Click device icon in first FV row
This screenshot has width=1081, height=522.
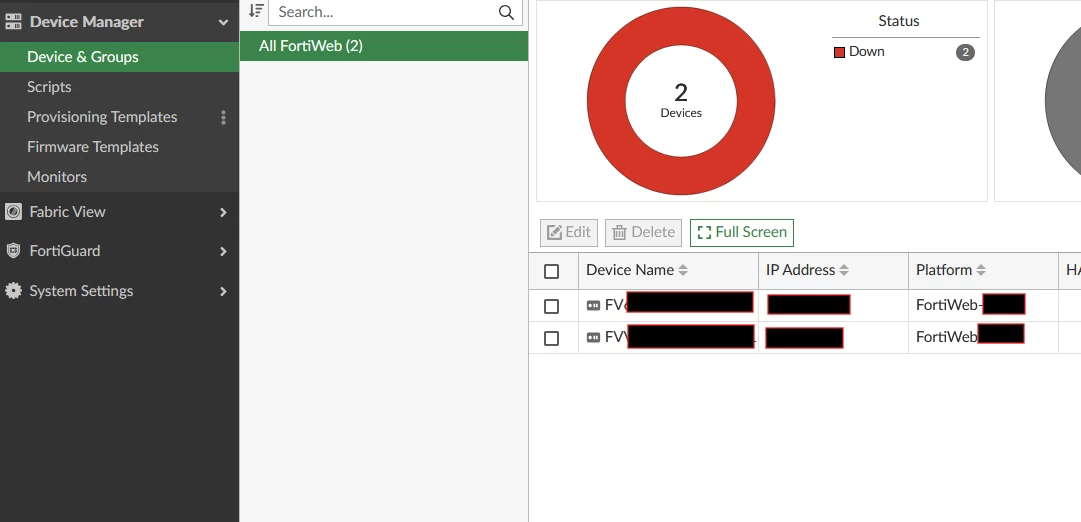pyautogui.click(x=593, y=305)
